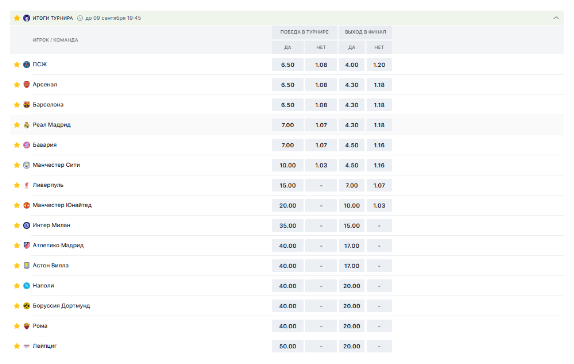Viewport: 574px width, 364px height.
Task: Toggle favorite star for Итоги турнира header
Action: click(17, 18)
